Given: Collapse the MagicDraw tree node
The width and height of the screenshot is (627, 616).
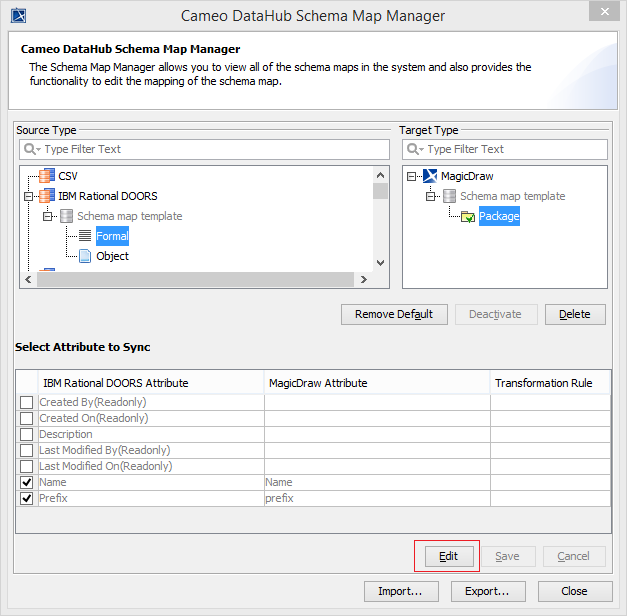Looking at the screenshot, I should coord(412,176).
